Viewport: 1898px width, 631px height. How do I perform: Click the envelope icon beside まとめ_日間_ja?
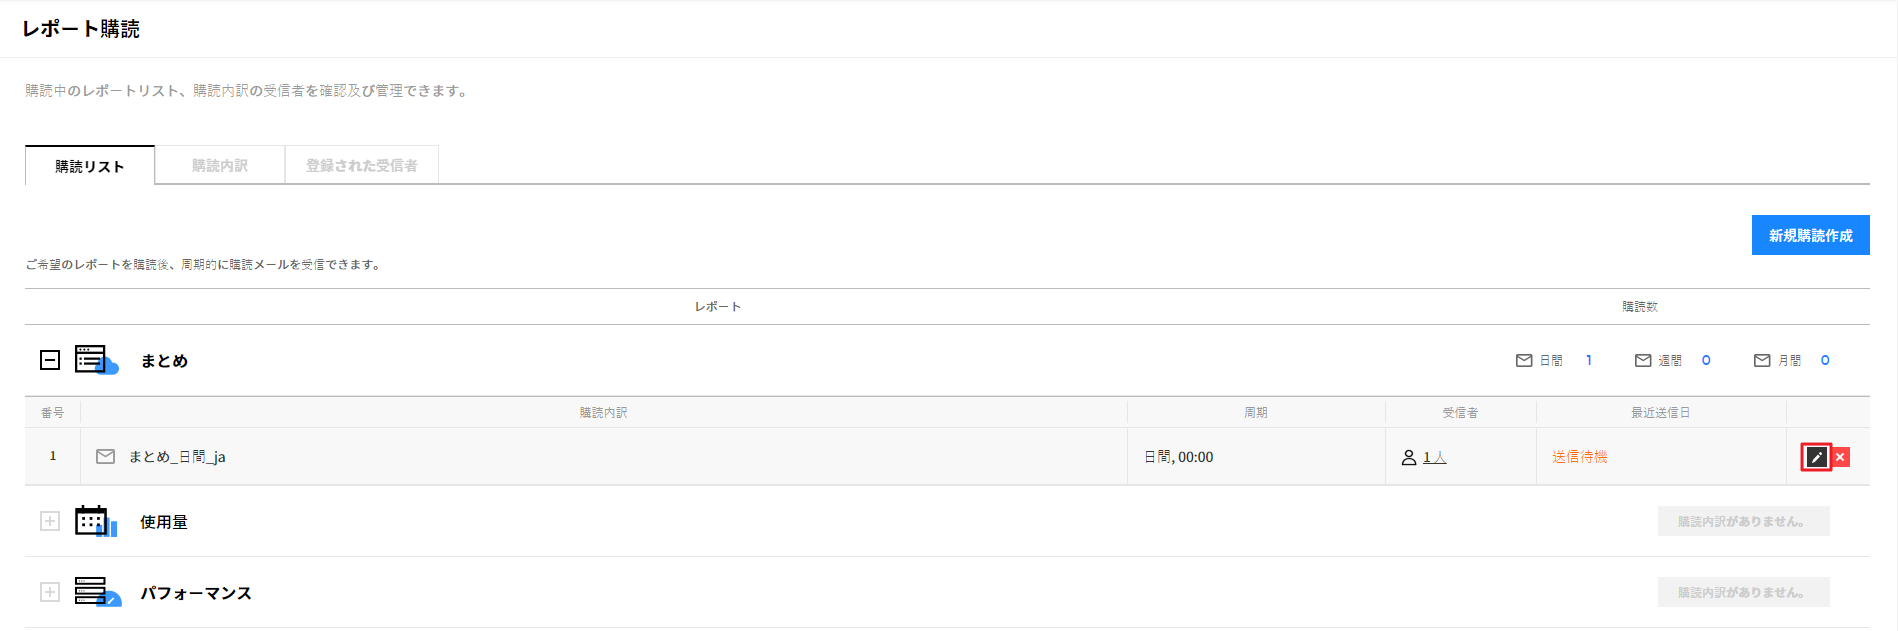click(x=105, y=457)
